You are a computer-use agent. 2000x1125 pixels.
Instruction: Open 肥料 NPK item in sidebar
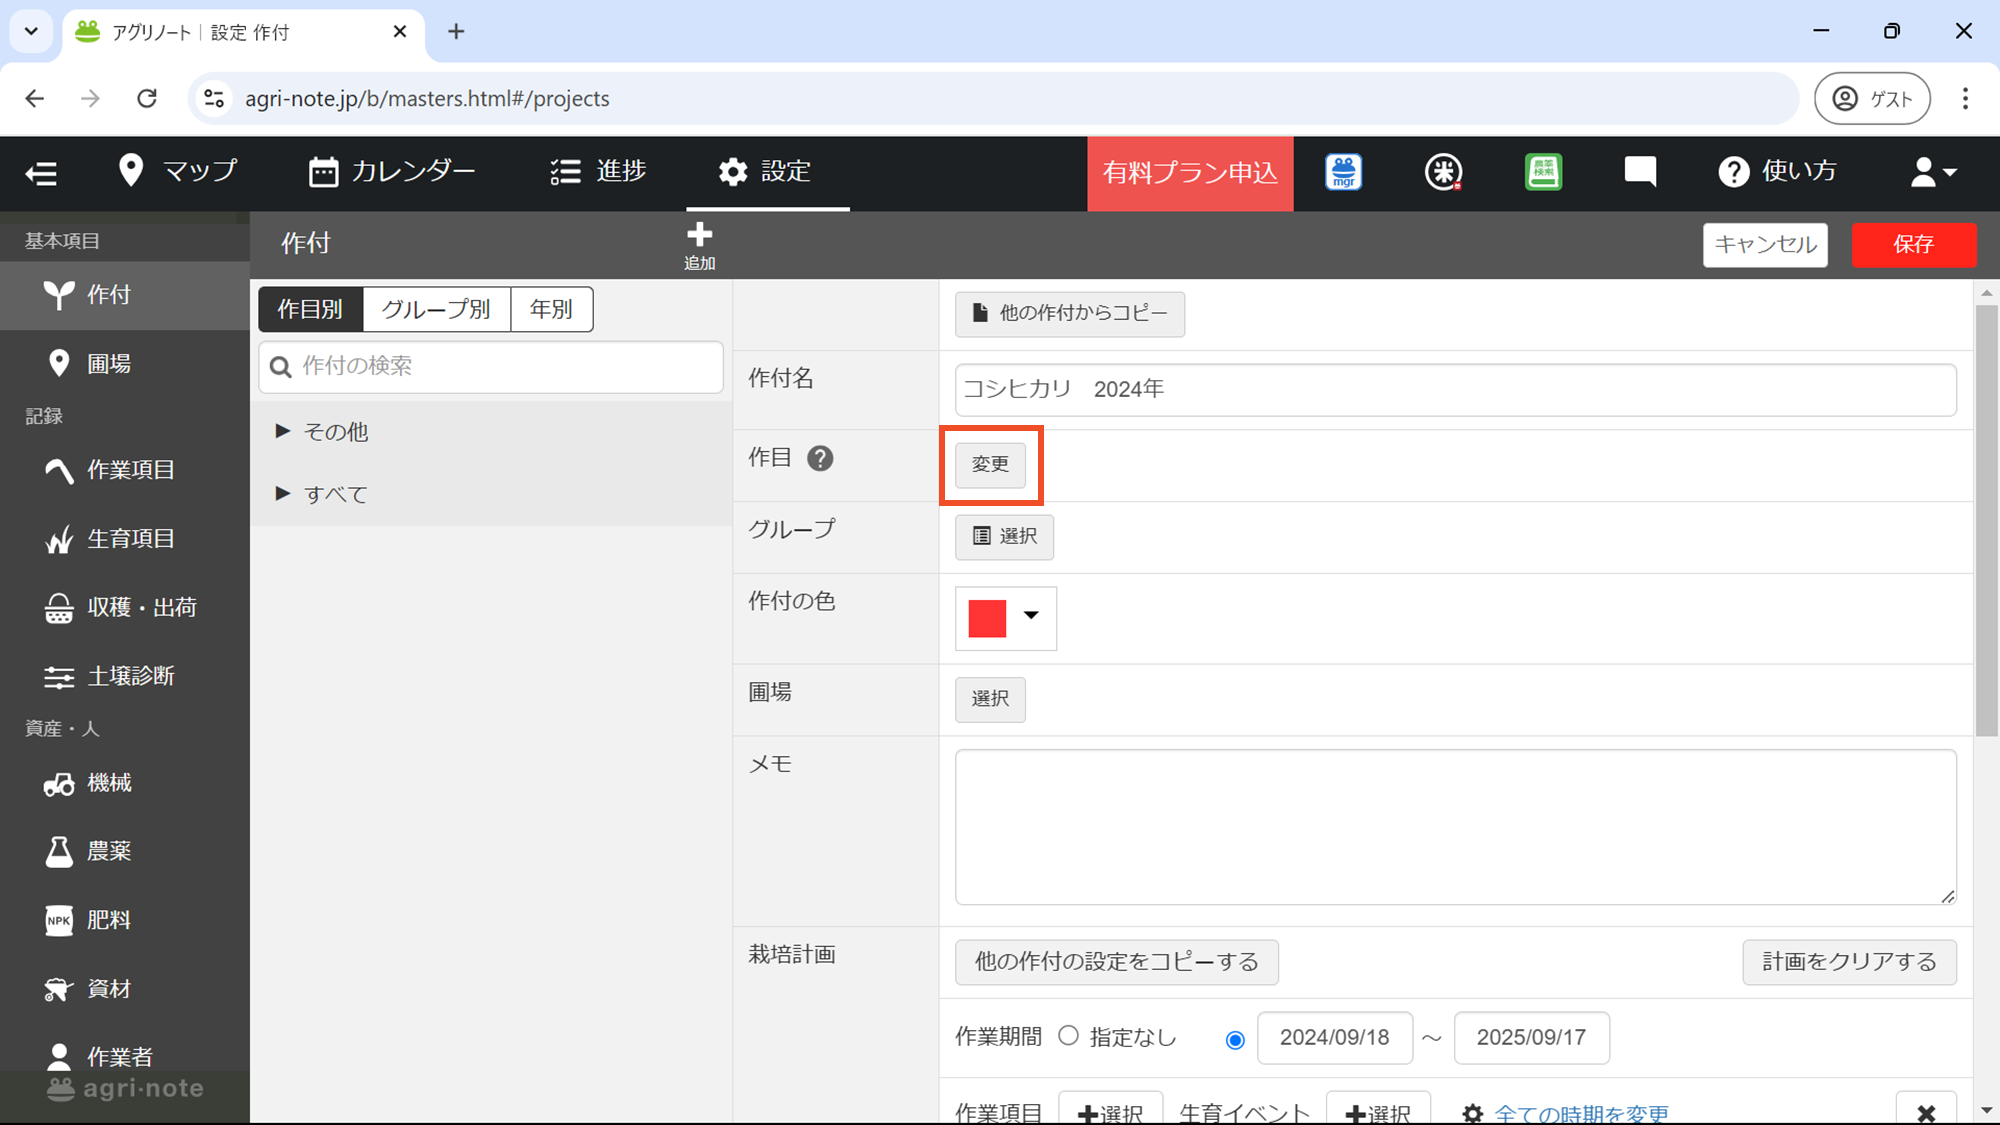(x=108, y=920)
